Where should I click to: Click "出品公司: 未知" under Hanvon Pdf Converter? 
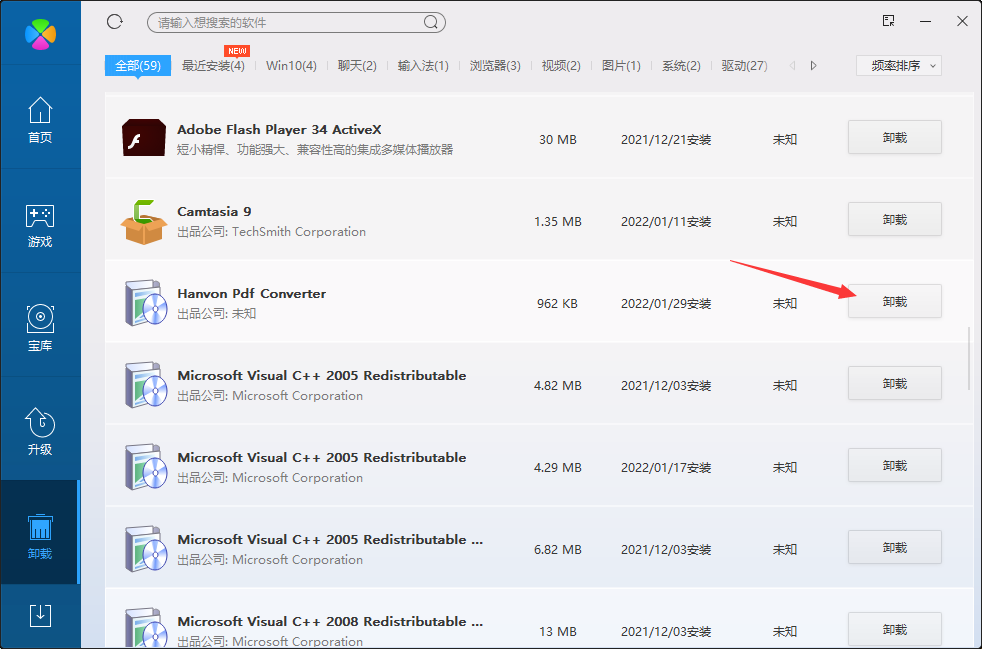pos(217,314)
